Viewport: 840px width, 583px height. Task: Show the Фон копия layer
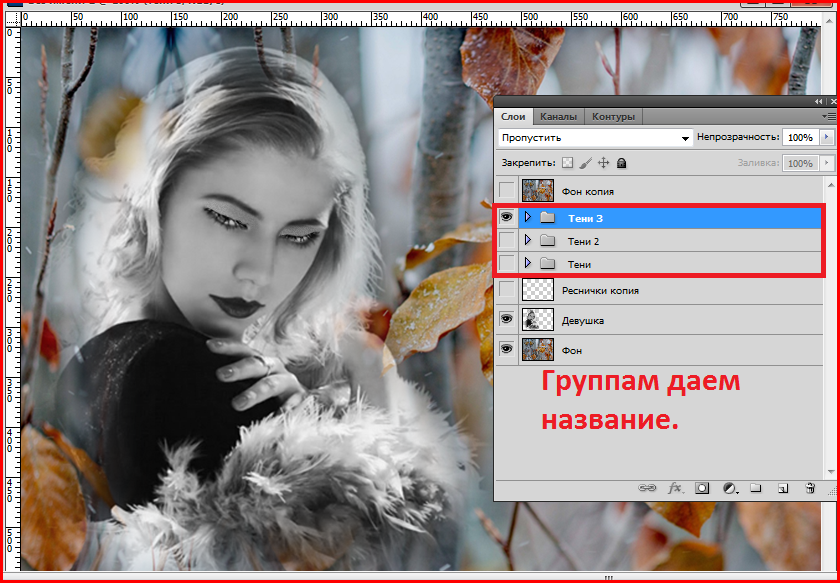tap(506, 190)
